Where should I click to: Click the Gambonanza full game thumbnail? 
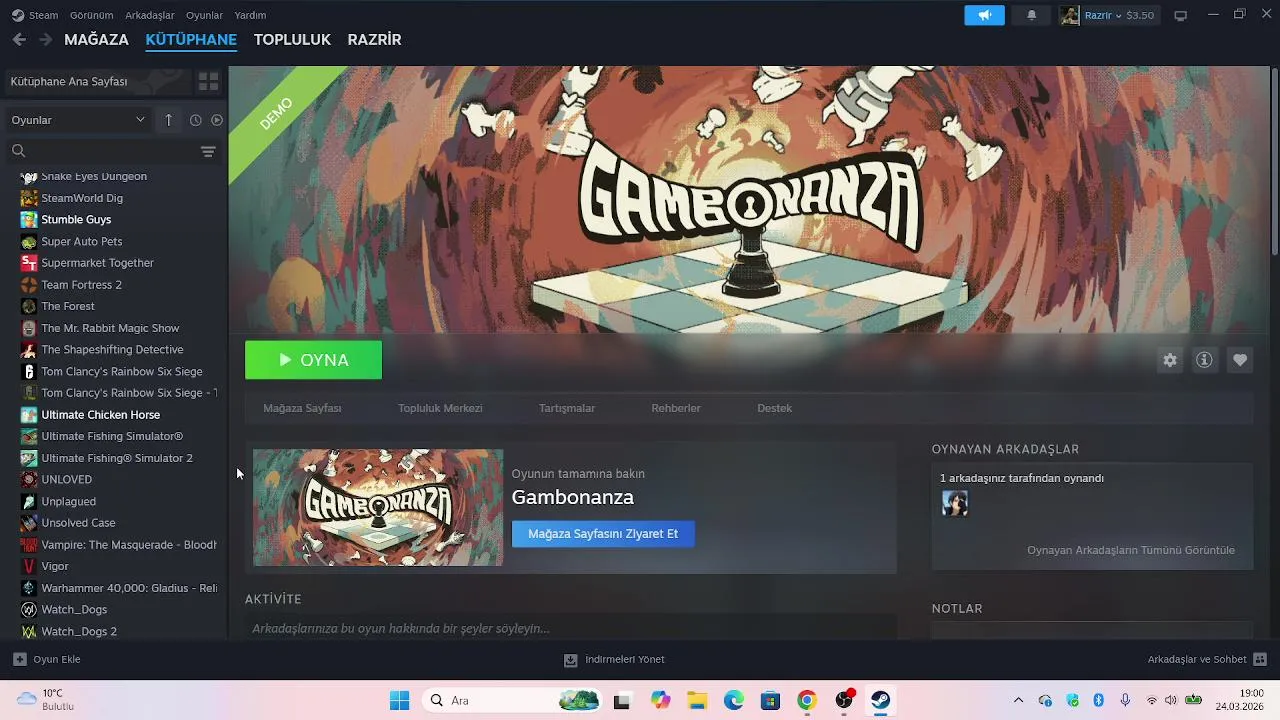[378, 507]
